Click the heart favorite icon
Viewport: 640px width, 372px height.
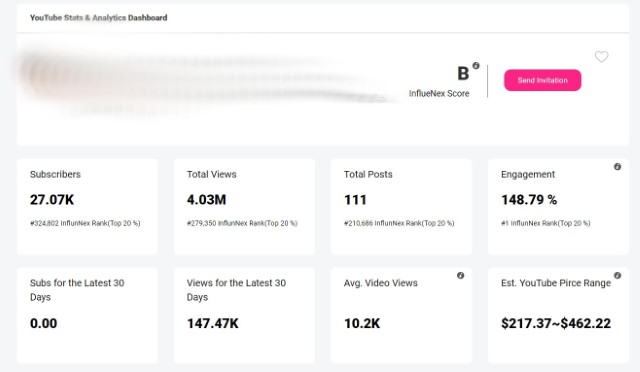tap(601, 56)
